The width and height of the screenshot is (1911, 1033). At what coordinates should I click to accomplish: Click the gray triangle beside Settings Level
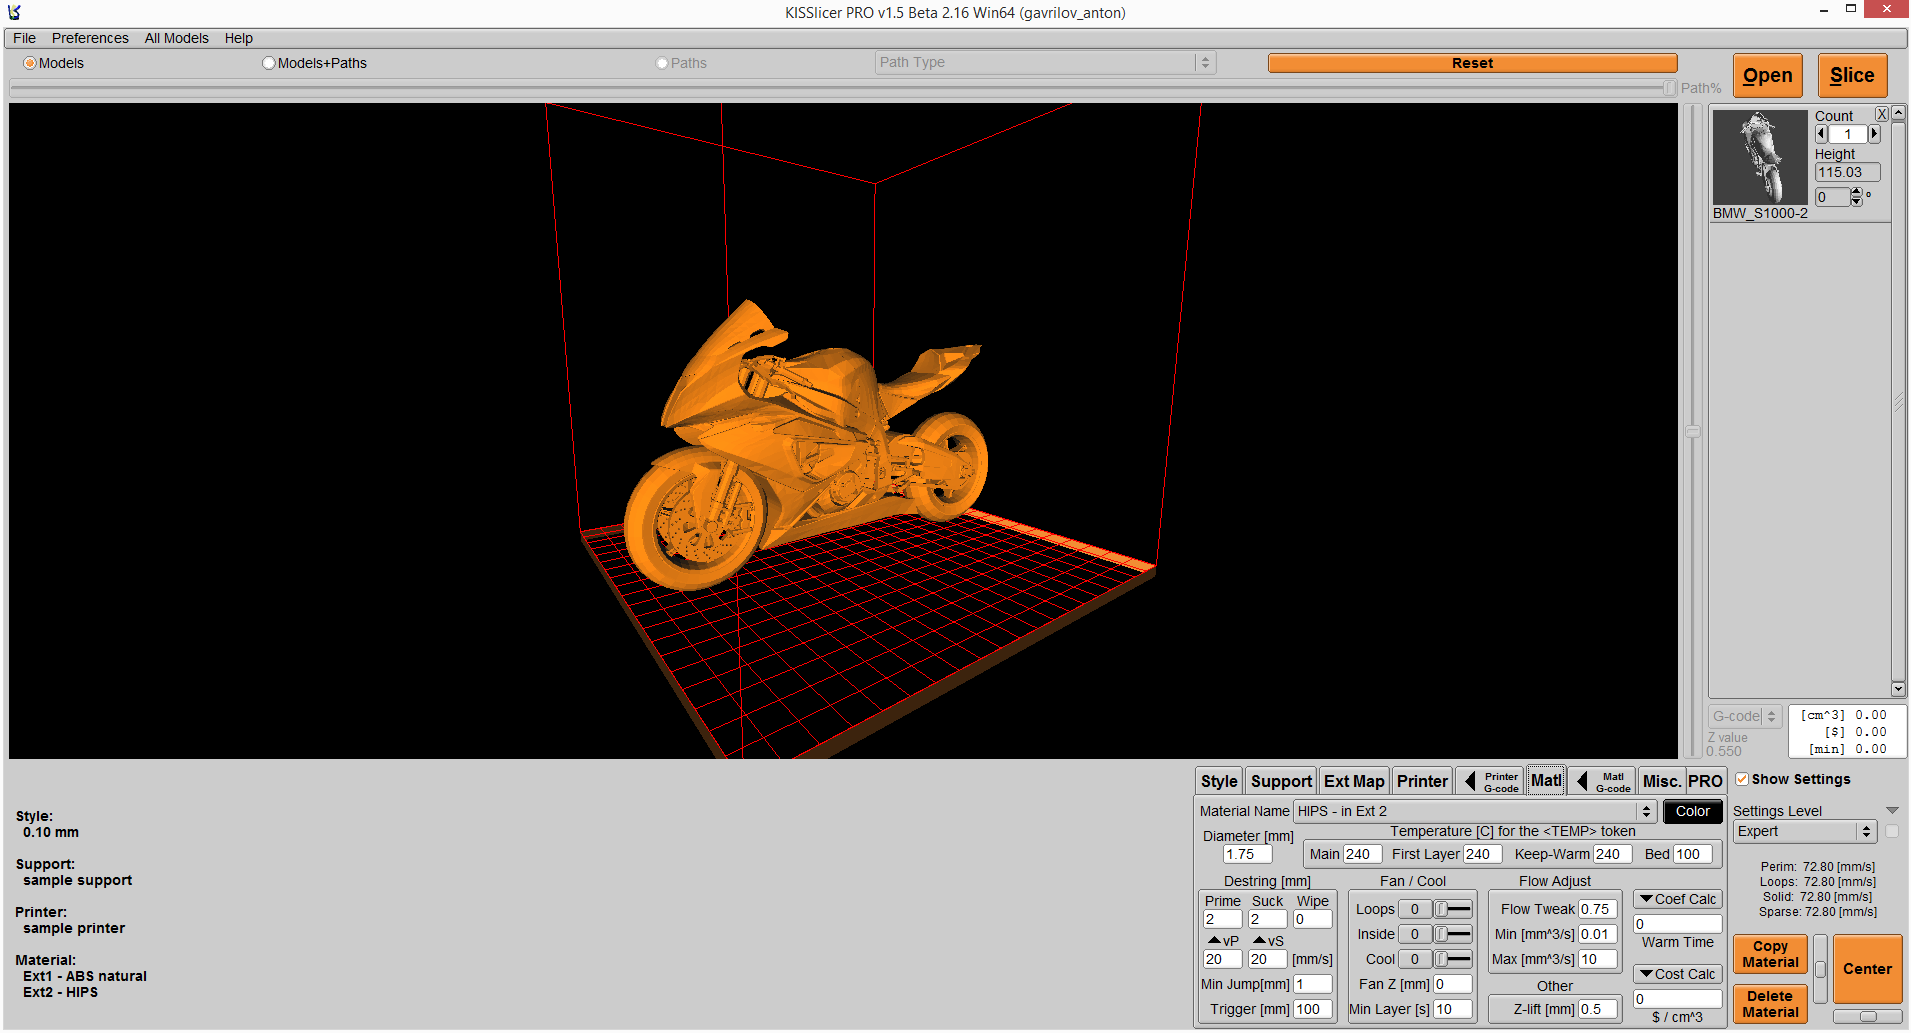[1891, 810]
